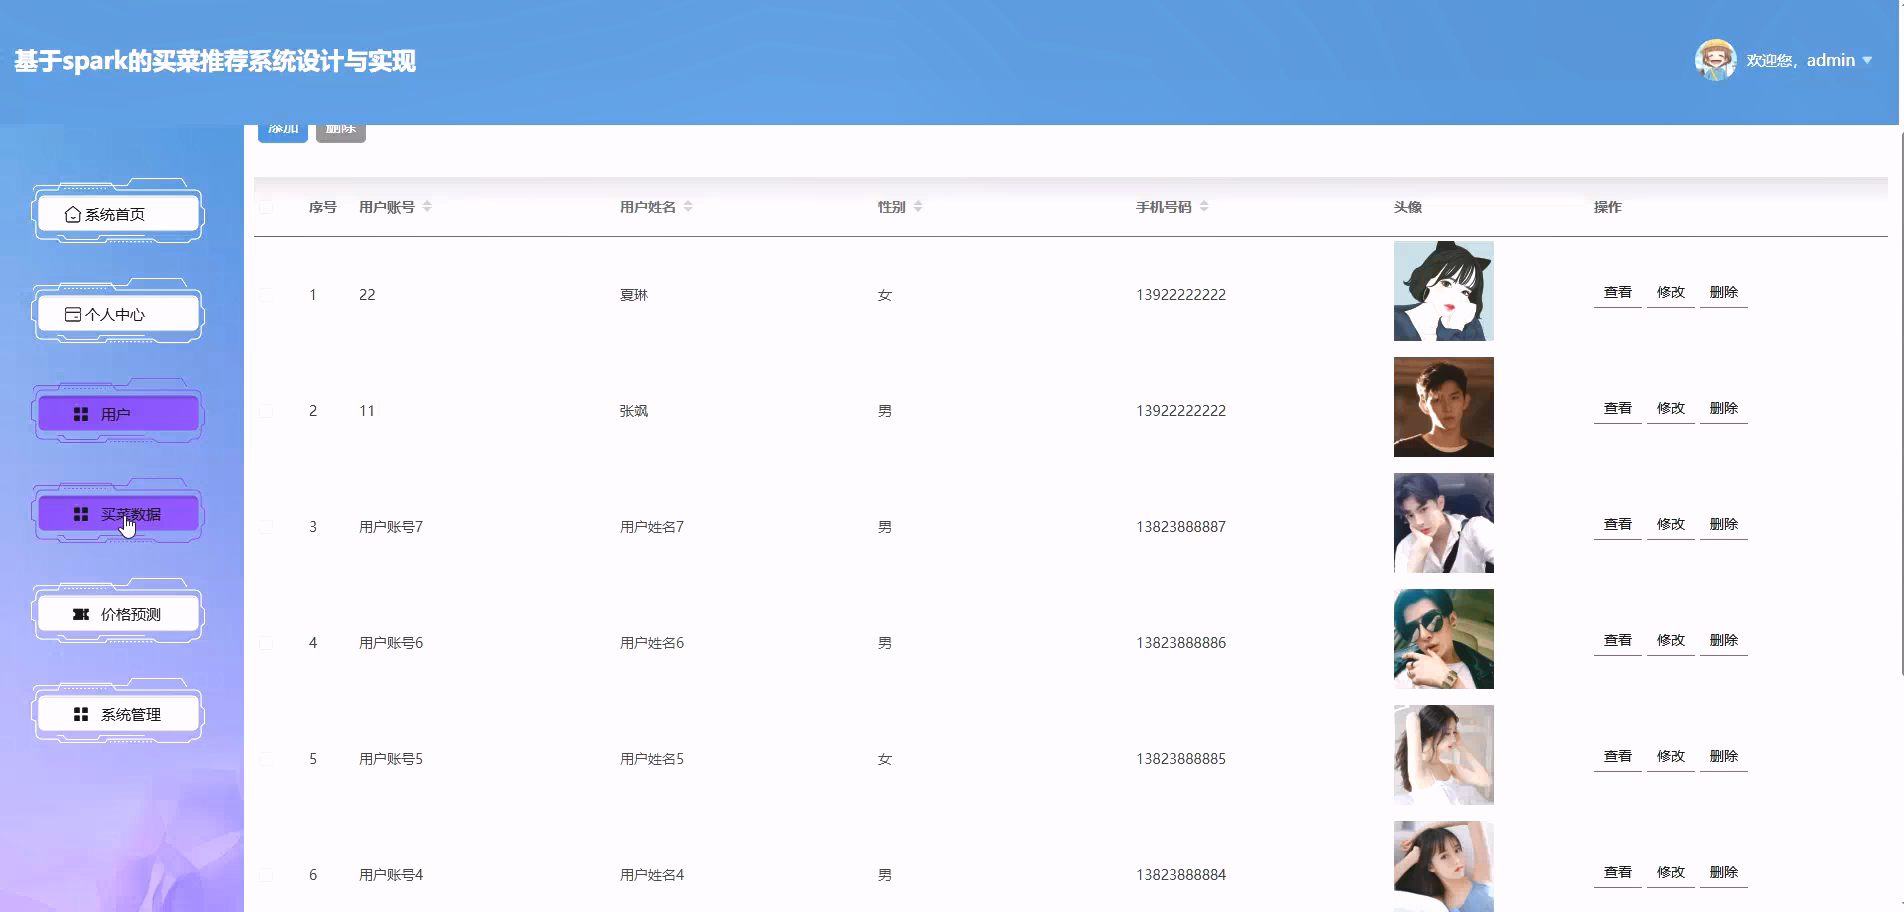Click the blue 添加 button above the table
1904x912 pixels.
point(283,132)
